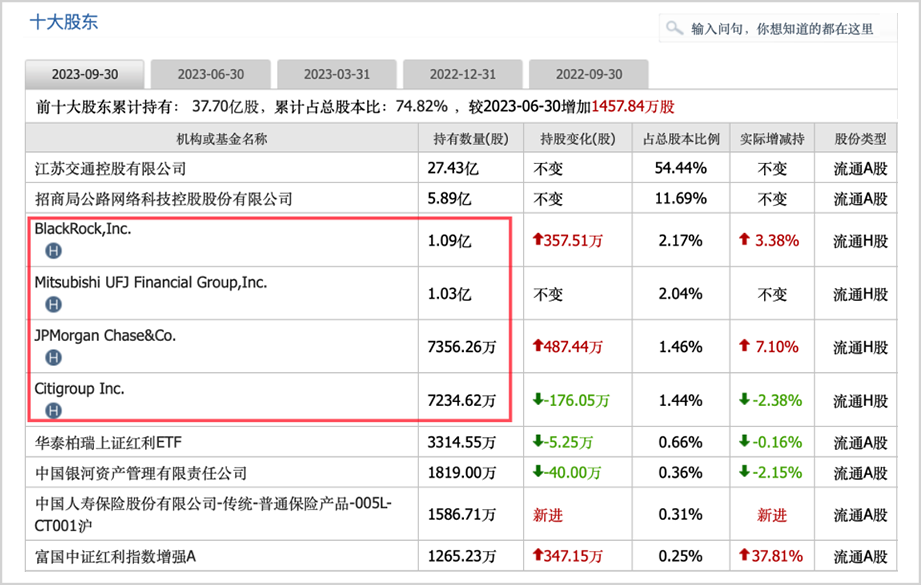This screenshot has width=921, height=585.
Task: Click red up arrow beside 357.51万
Action: click(x=538, y=241)
